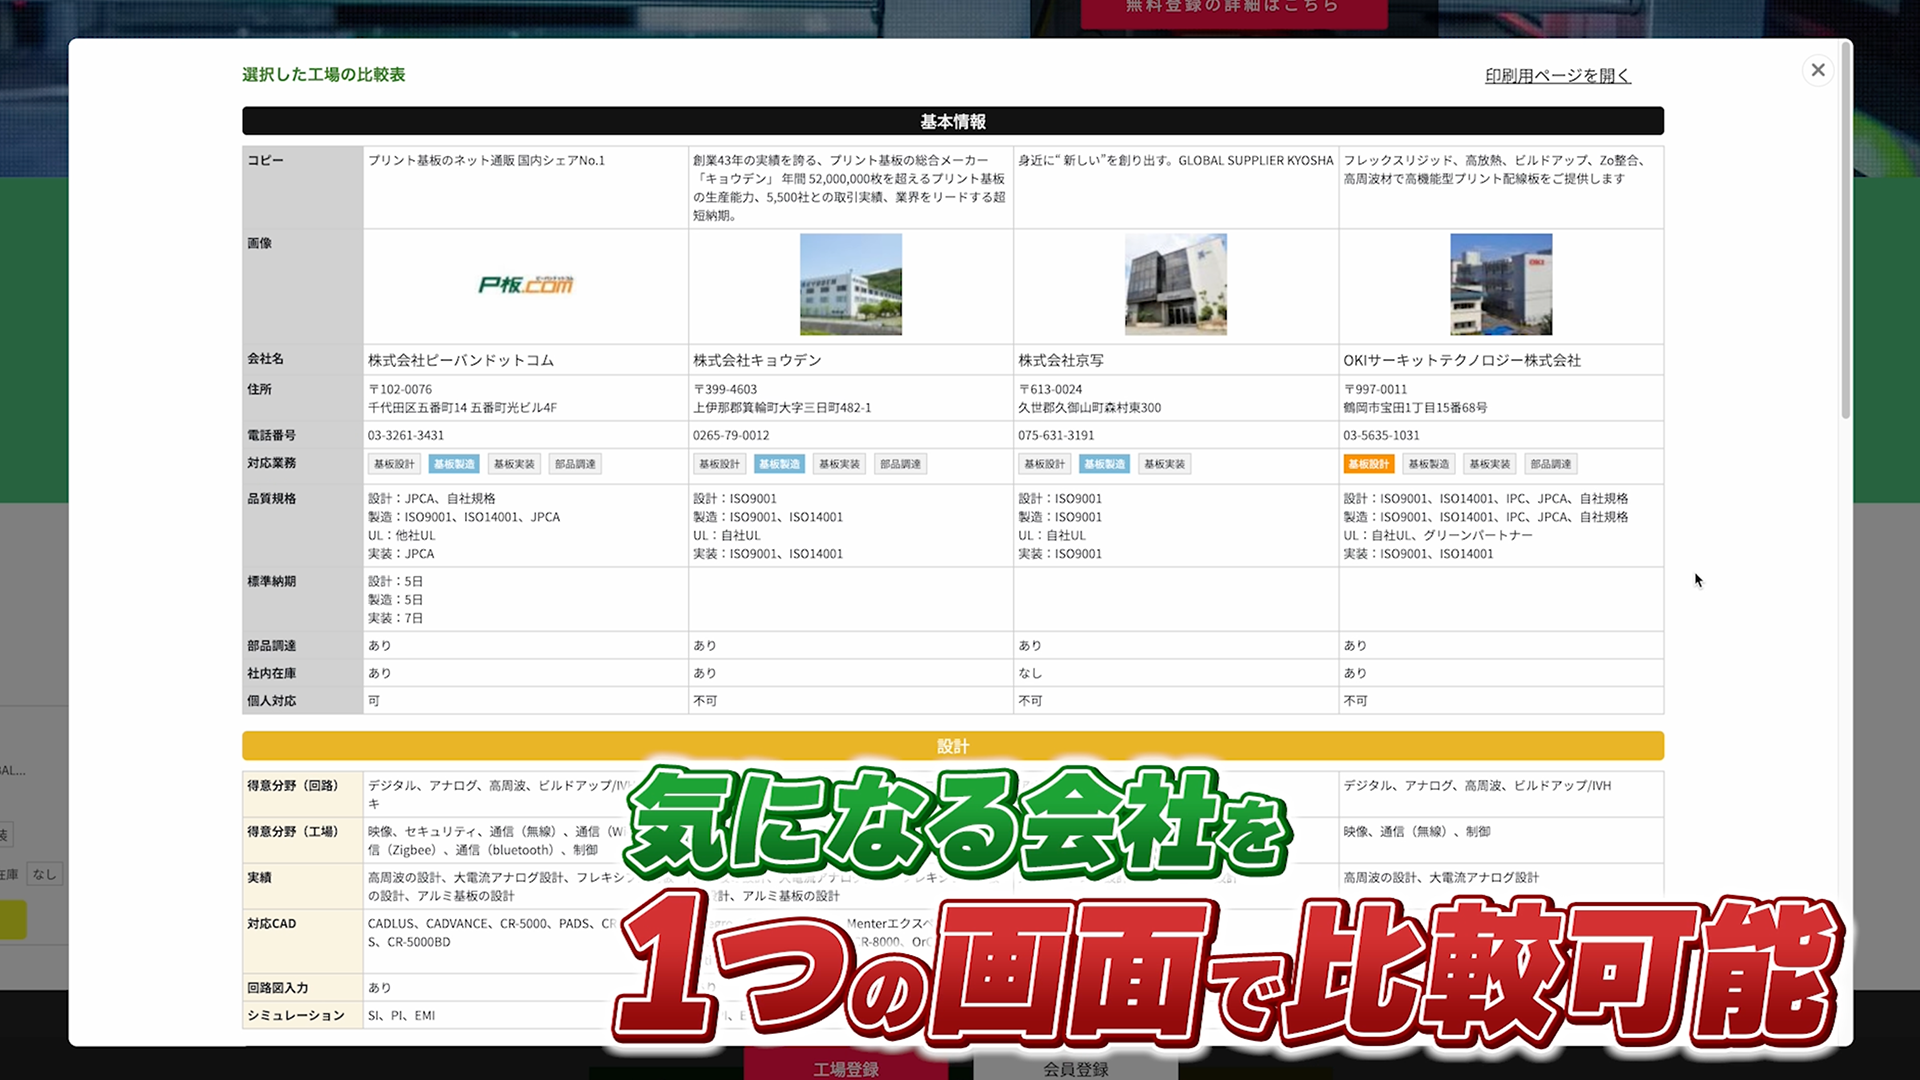Click postal code 〒102-0076
The height and width of the screenshot is (1080, 1920).
coord(400,389)
